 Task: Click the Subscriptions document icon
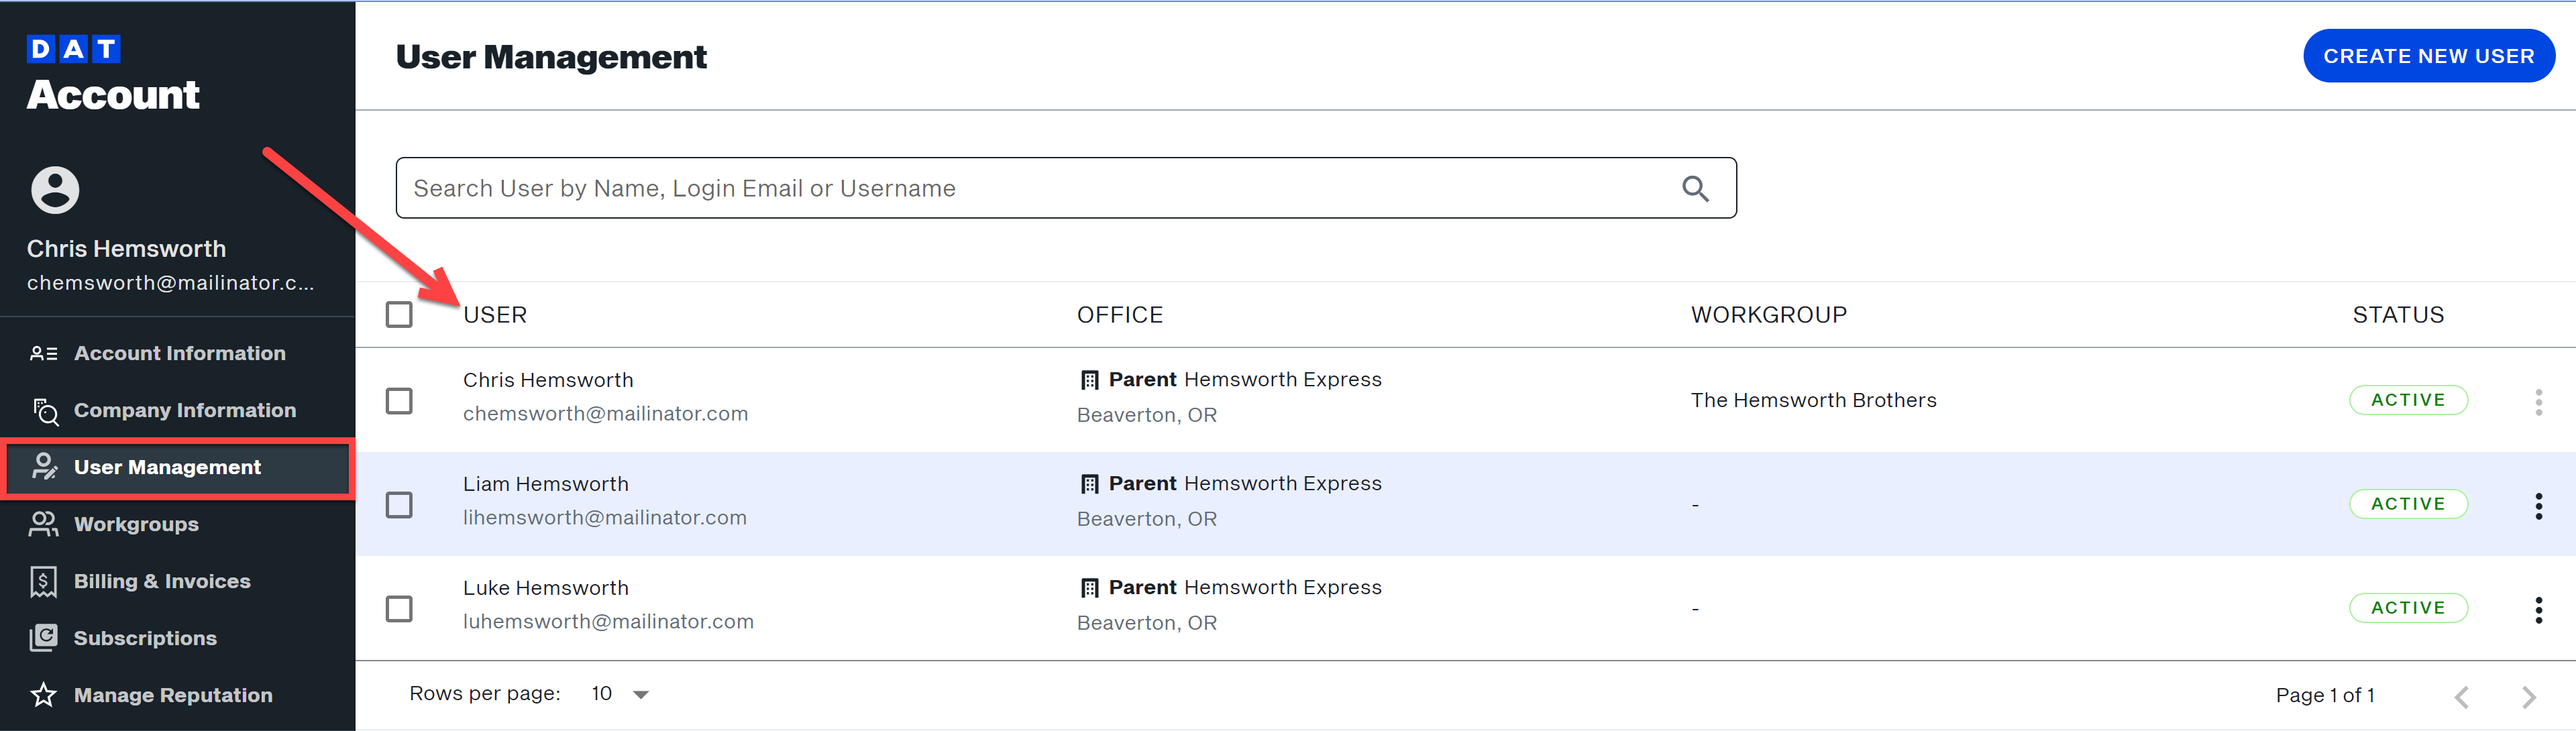tap(44, 637)
